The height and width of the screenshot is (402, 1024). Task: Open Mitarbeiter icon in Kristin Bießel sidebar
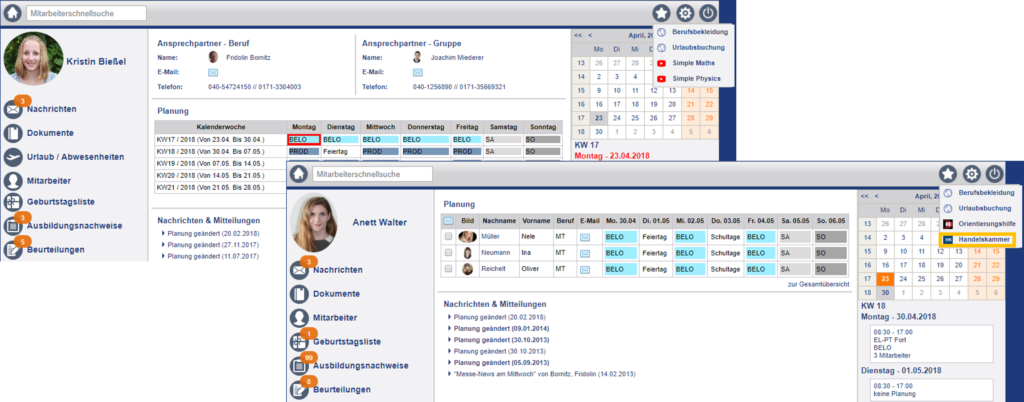13,180
